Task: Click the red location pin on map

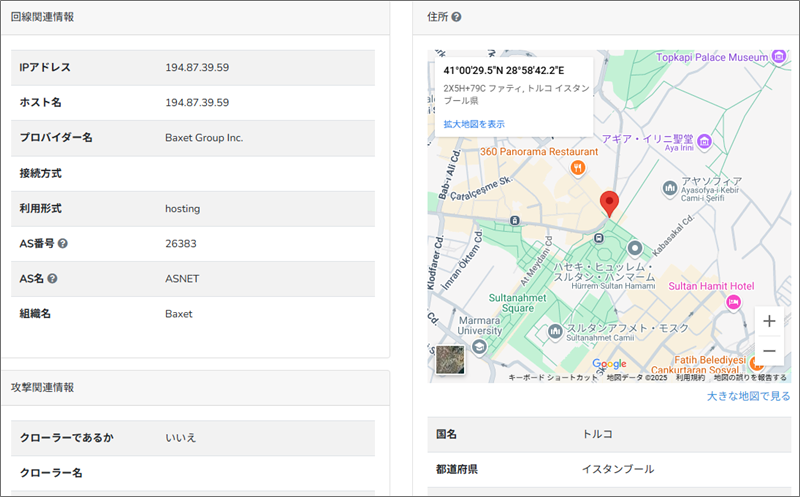Action: (x=609, y=204)
